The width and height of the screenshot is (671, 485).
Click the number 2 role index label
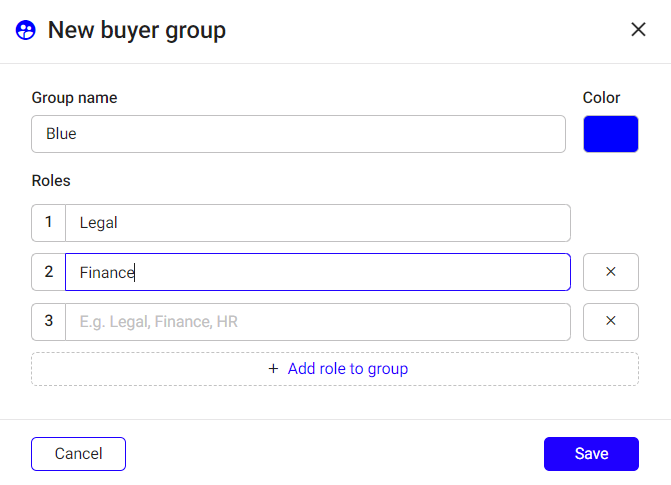(49, 272)
